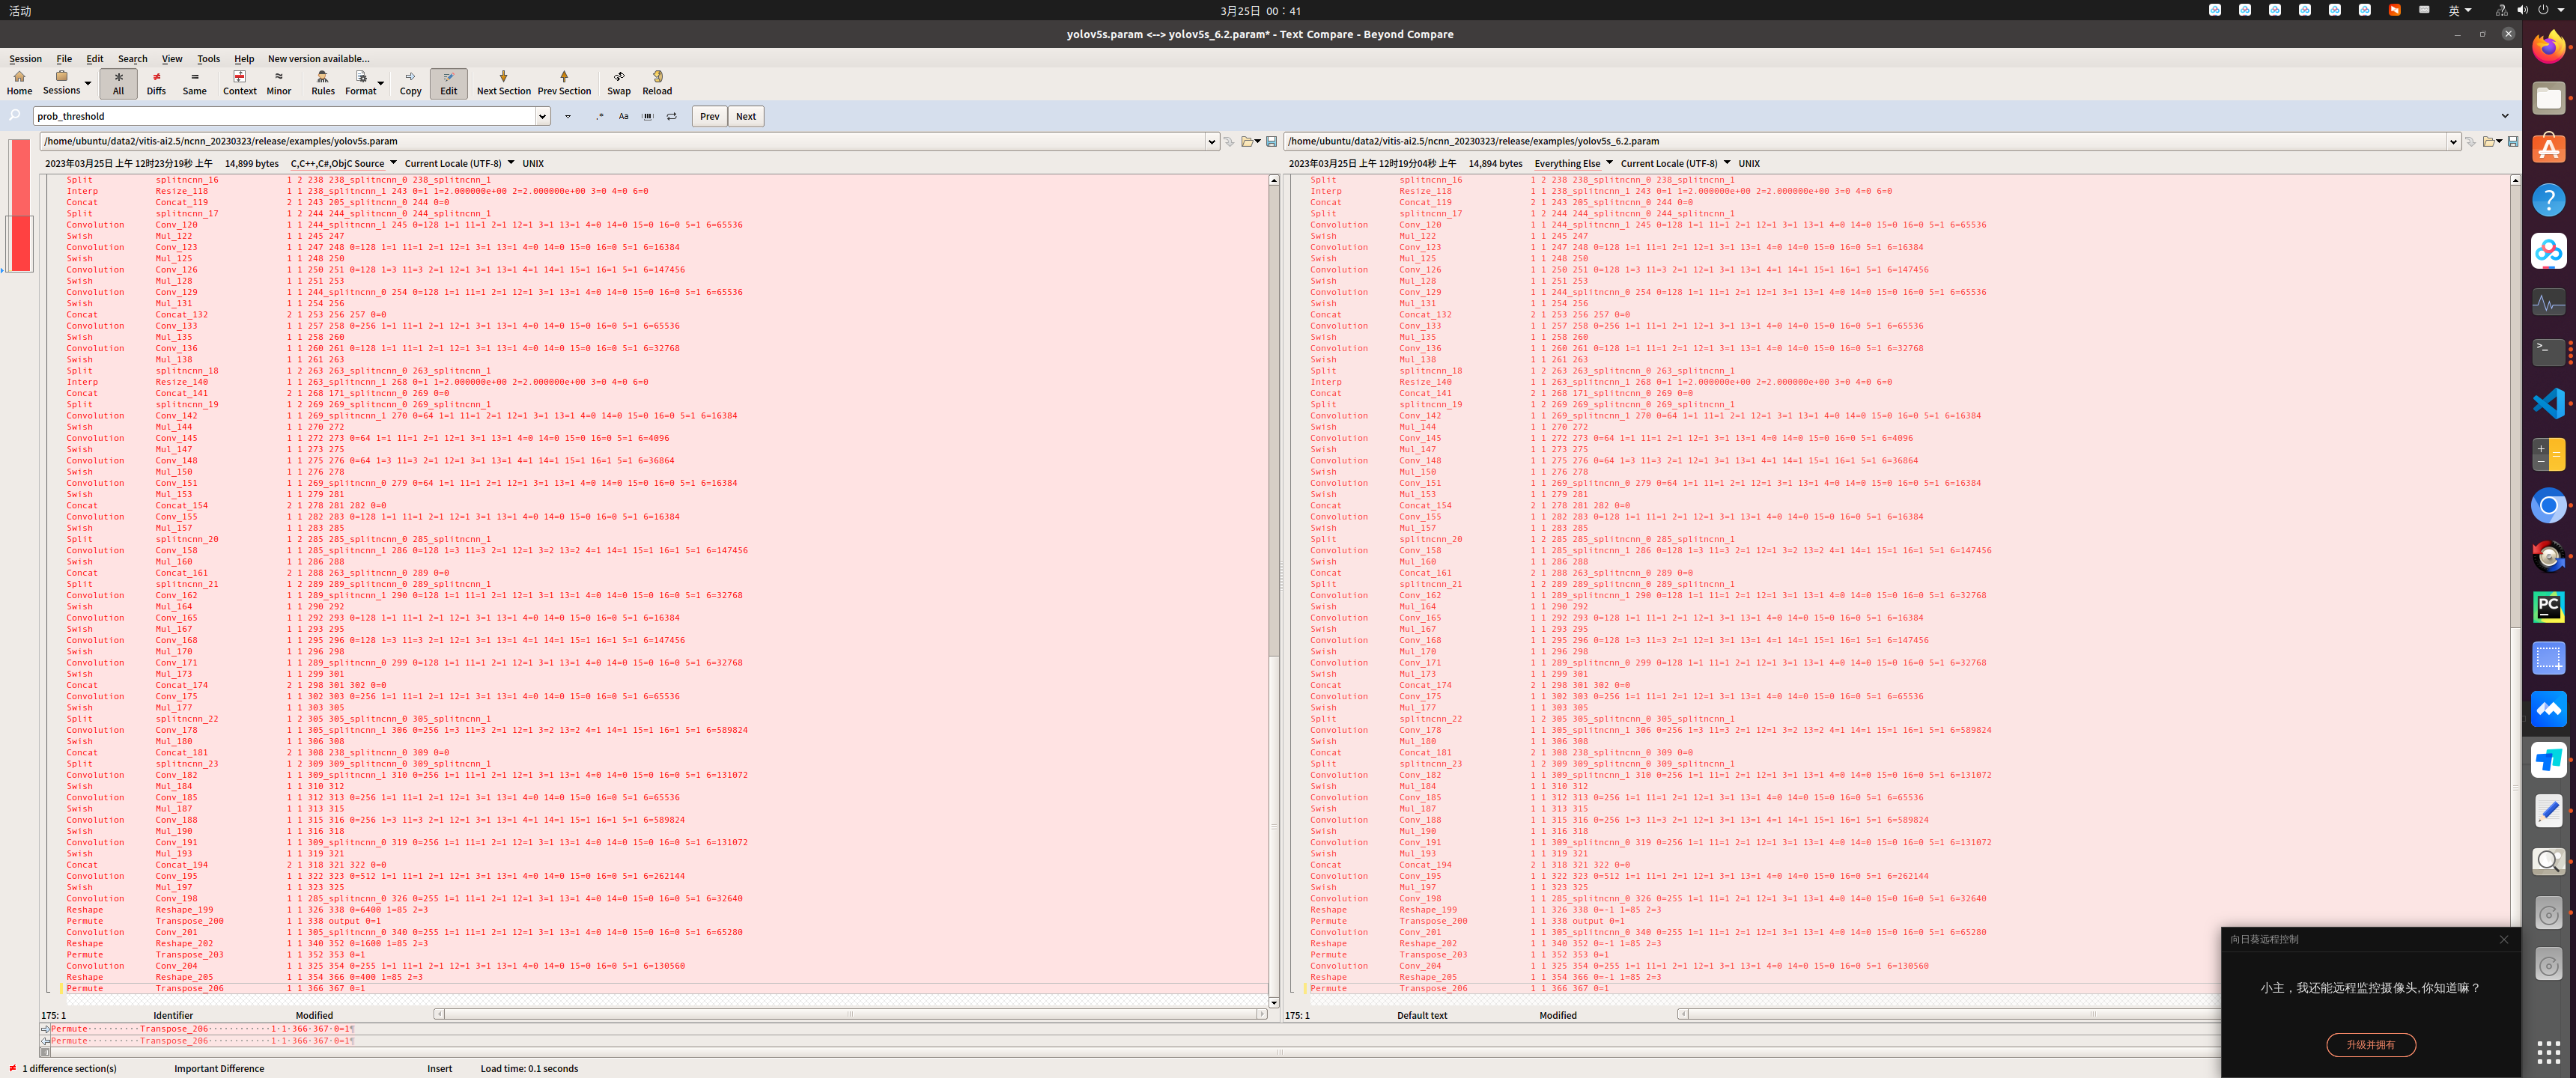Click the Copy toolbar icon
The height and width of the screenshot is (1078, 2576).
tap(410, 82)
